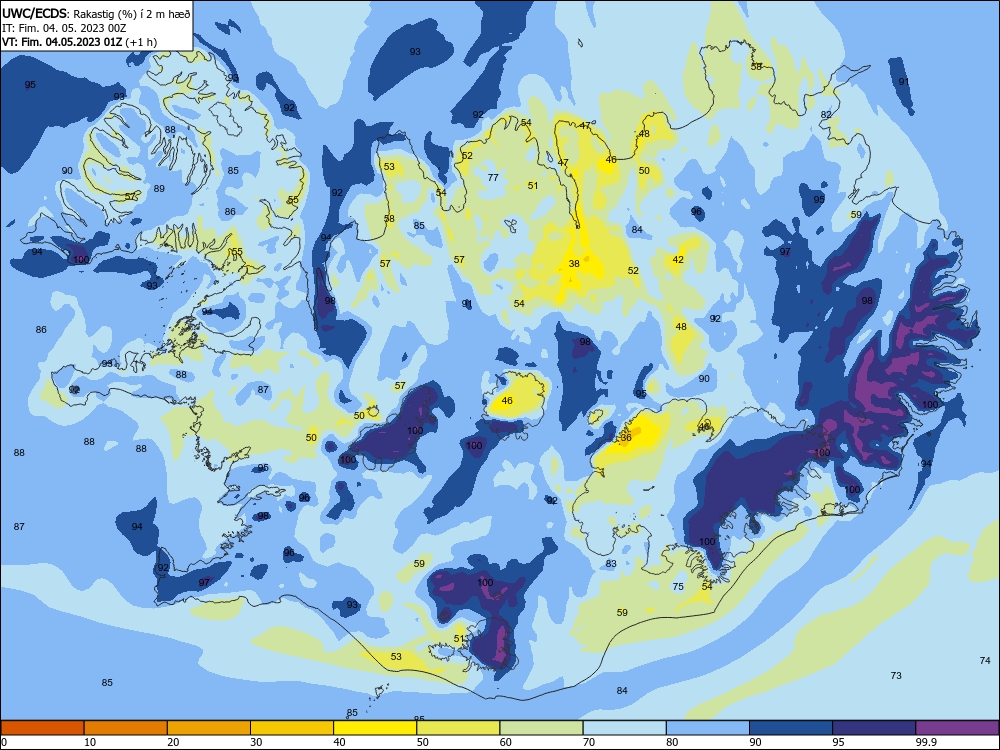Select the '60' legend tick label
The width and height of the screenshot is (1000, 750).
point(505,742)
